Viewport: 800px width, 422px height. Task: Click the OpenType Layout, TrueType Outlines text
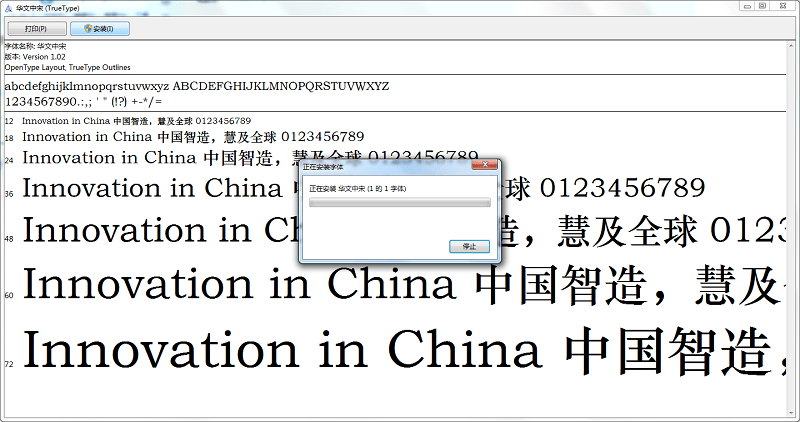click(67, 67)
